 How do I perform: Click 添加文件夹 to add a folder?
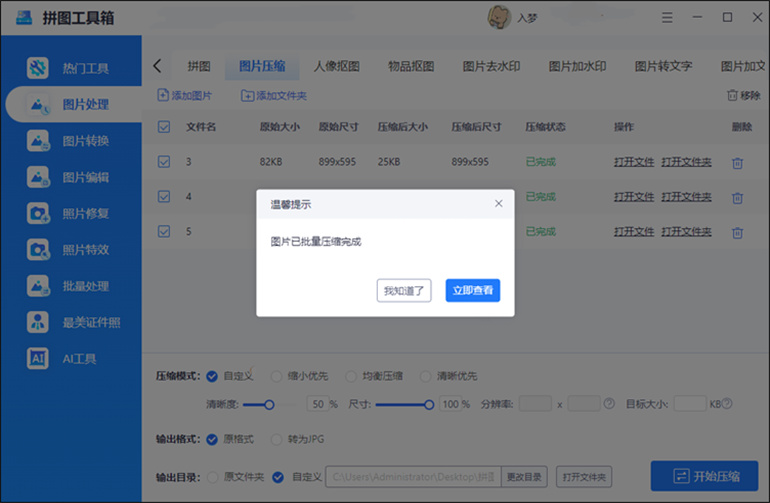point(274,95)
